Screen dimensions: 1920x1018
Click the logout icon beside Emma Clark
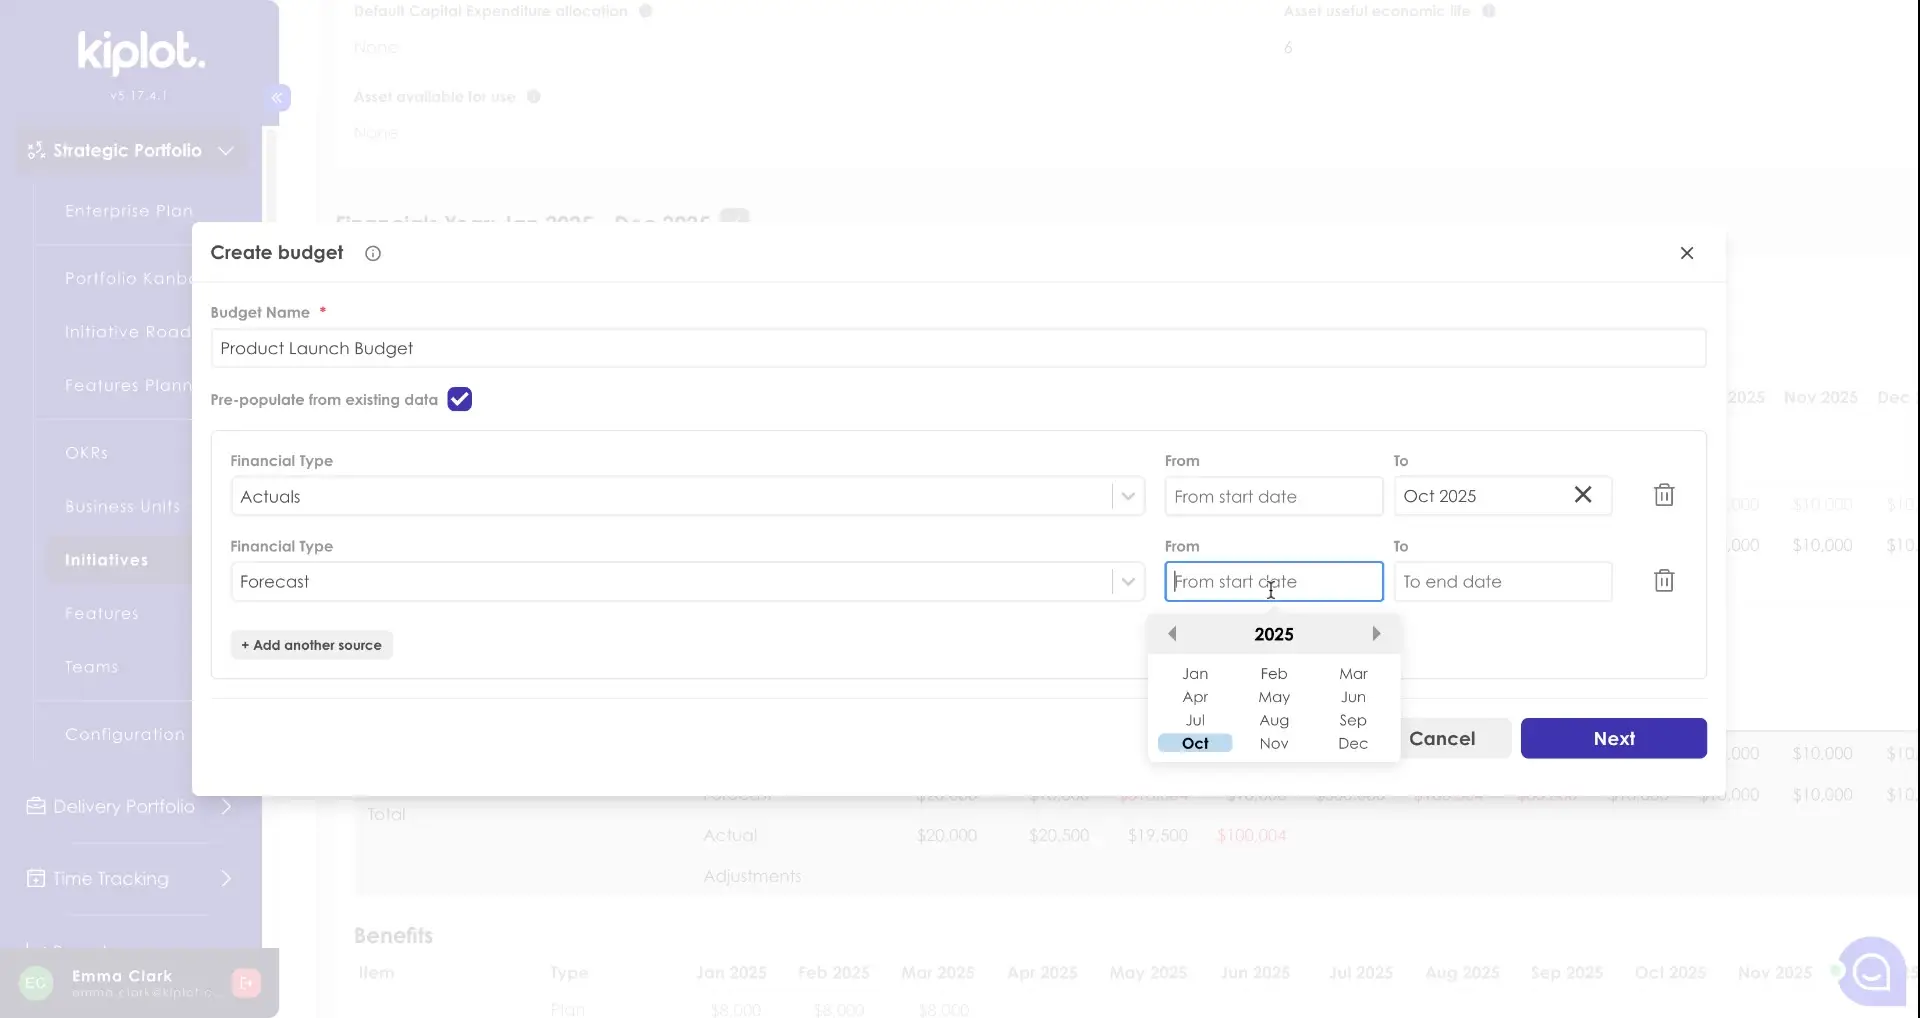[x=246, y=983]
